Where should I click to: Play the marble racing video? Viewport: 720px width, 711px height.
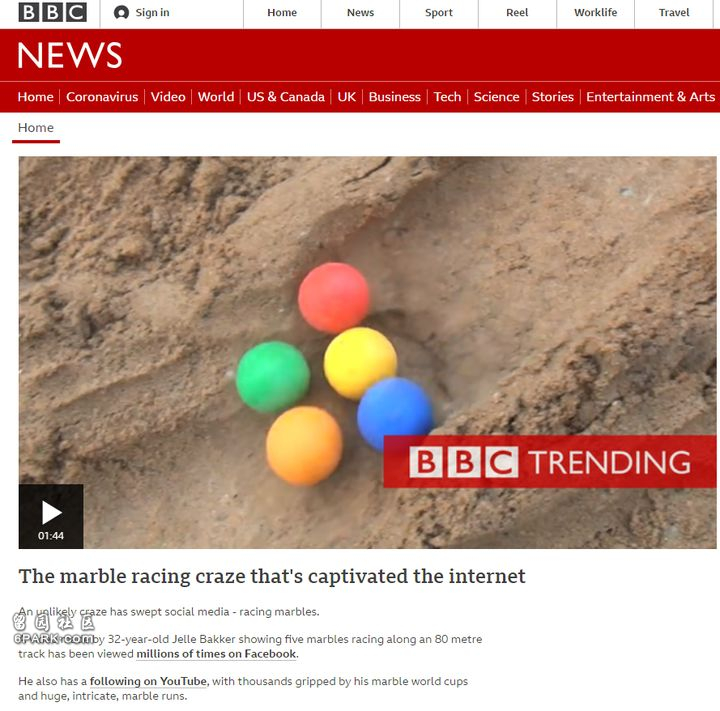point(51,516)
